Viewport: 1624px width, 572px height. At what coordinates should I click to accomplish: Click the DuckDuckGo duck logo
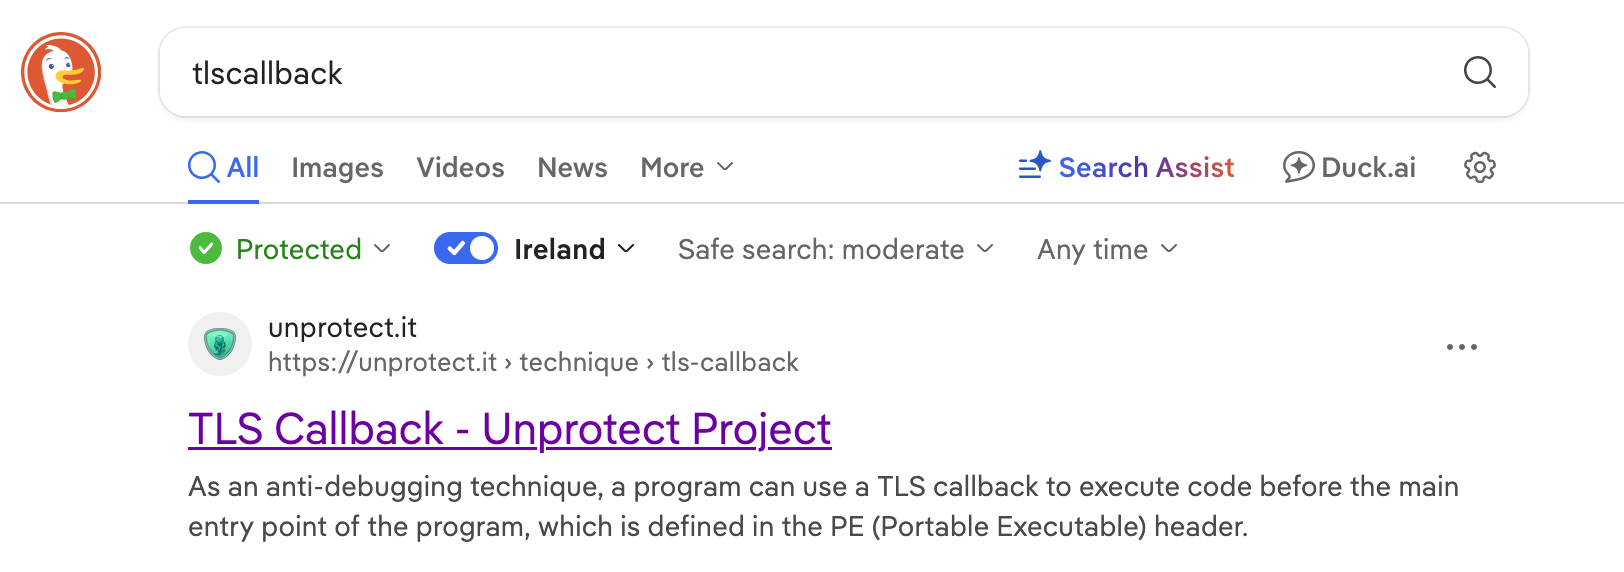point(61,72)
